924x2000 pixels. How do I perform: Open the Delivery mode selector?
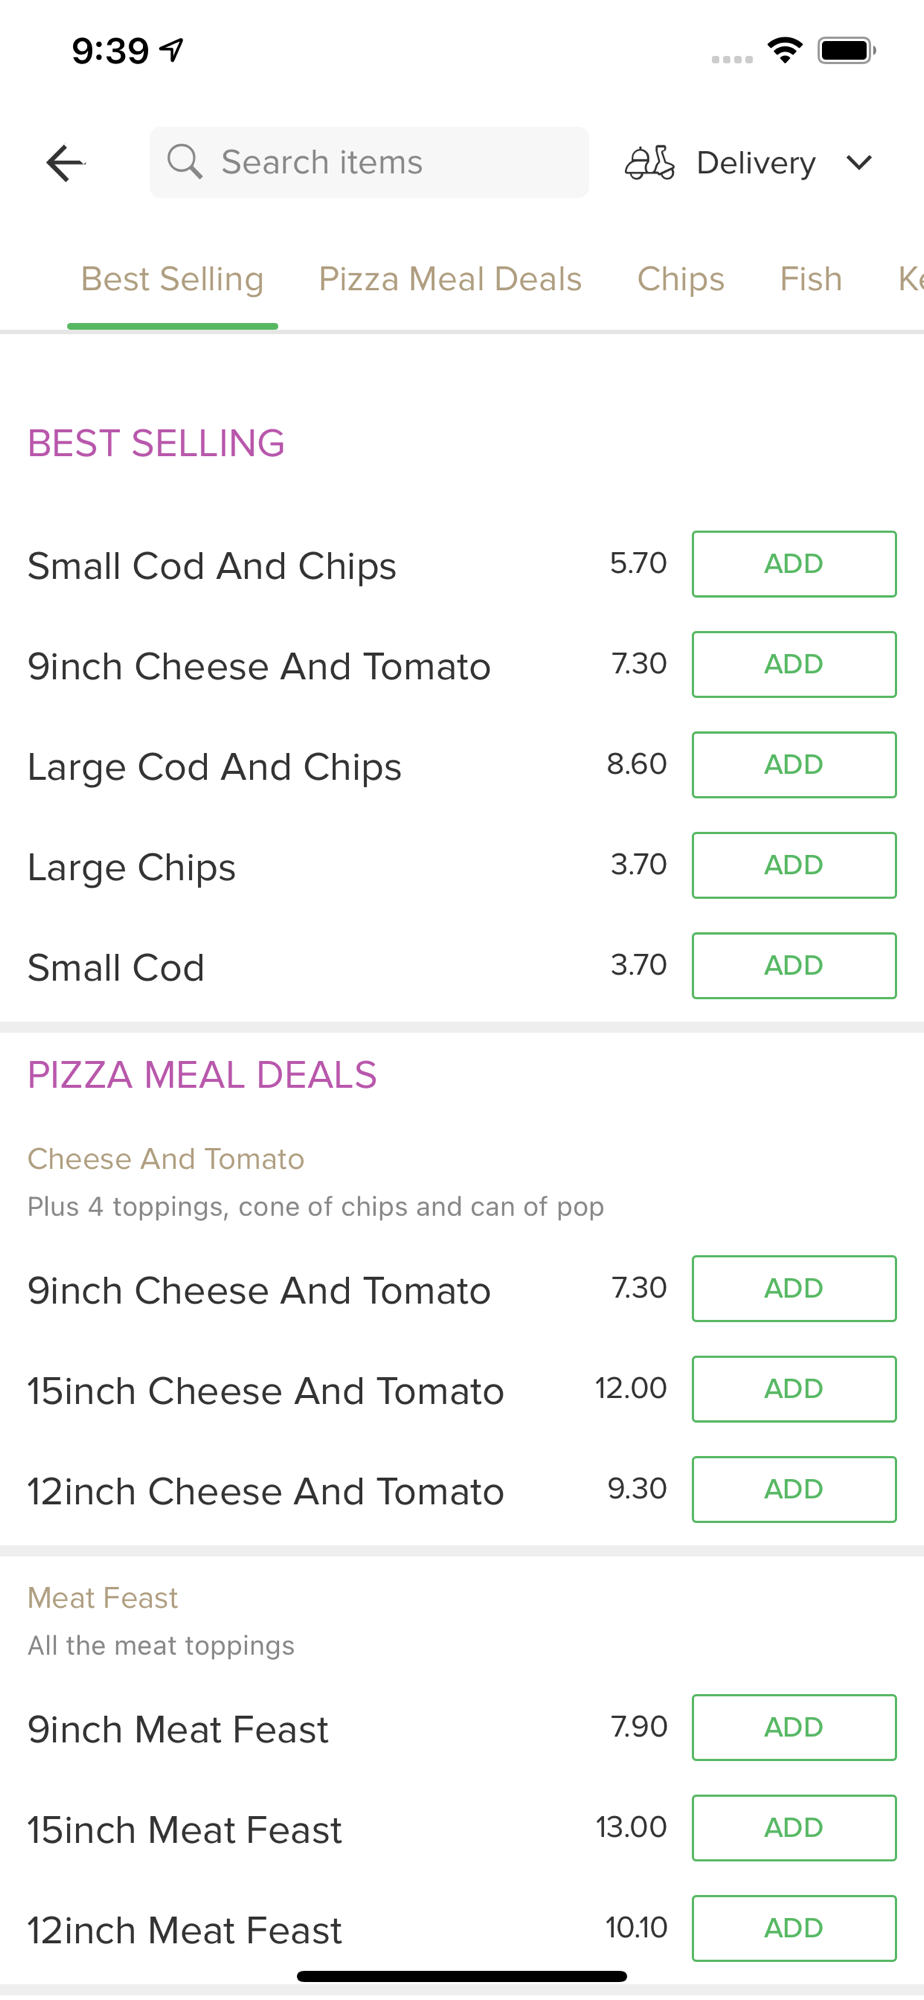[749, 162]
